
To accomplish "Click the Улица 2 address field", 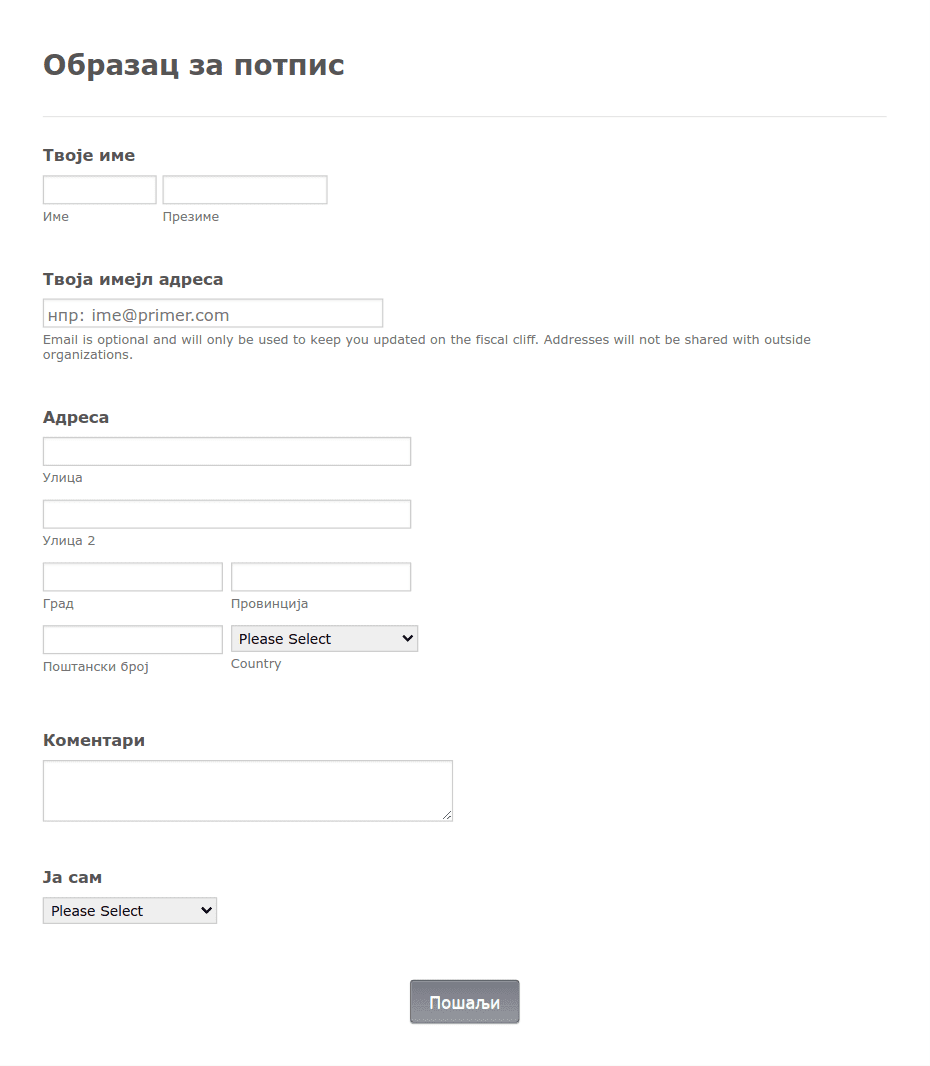I will [227, 514].
